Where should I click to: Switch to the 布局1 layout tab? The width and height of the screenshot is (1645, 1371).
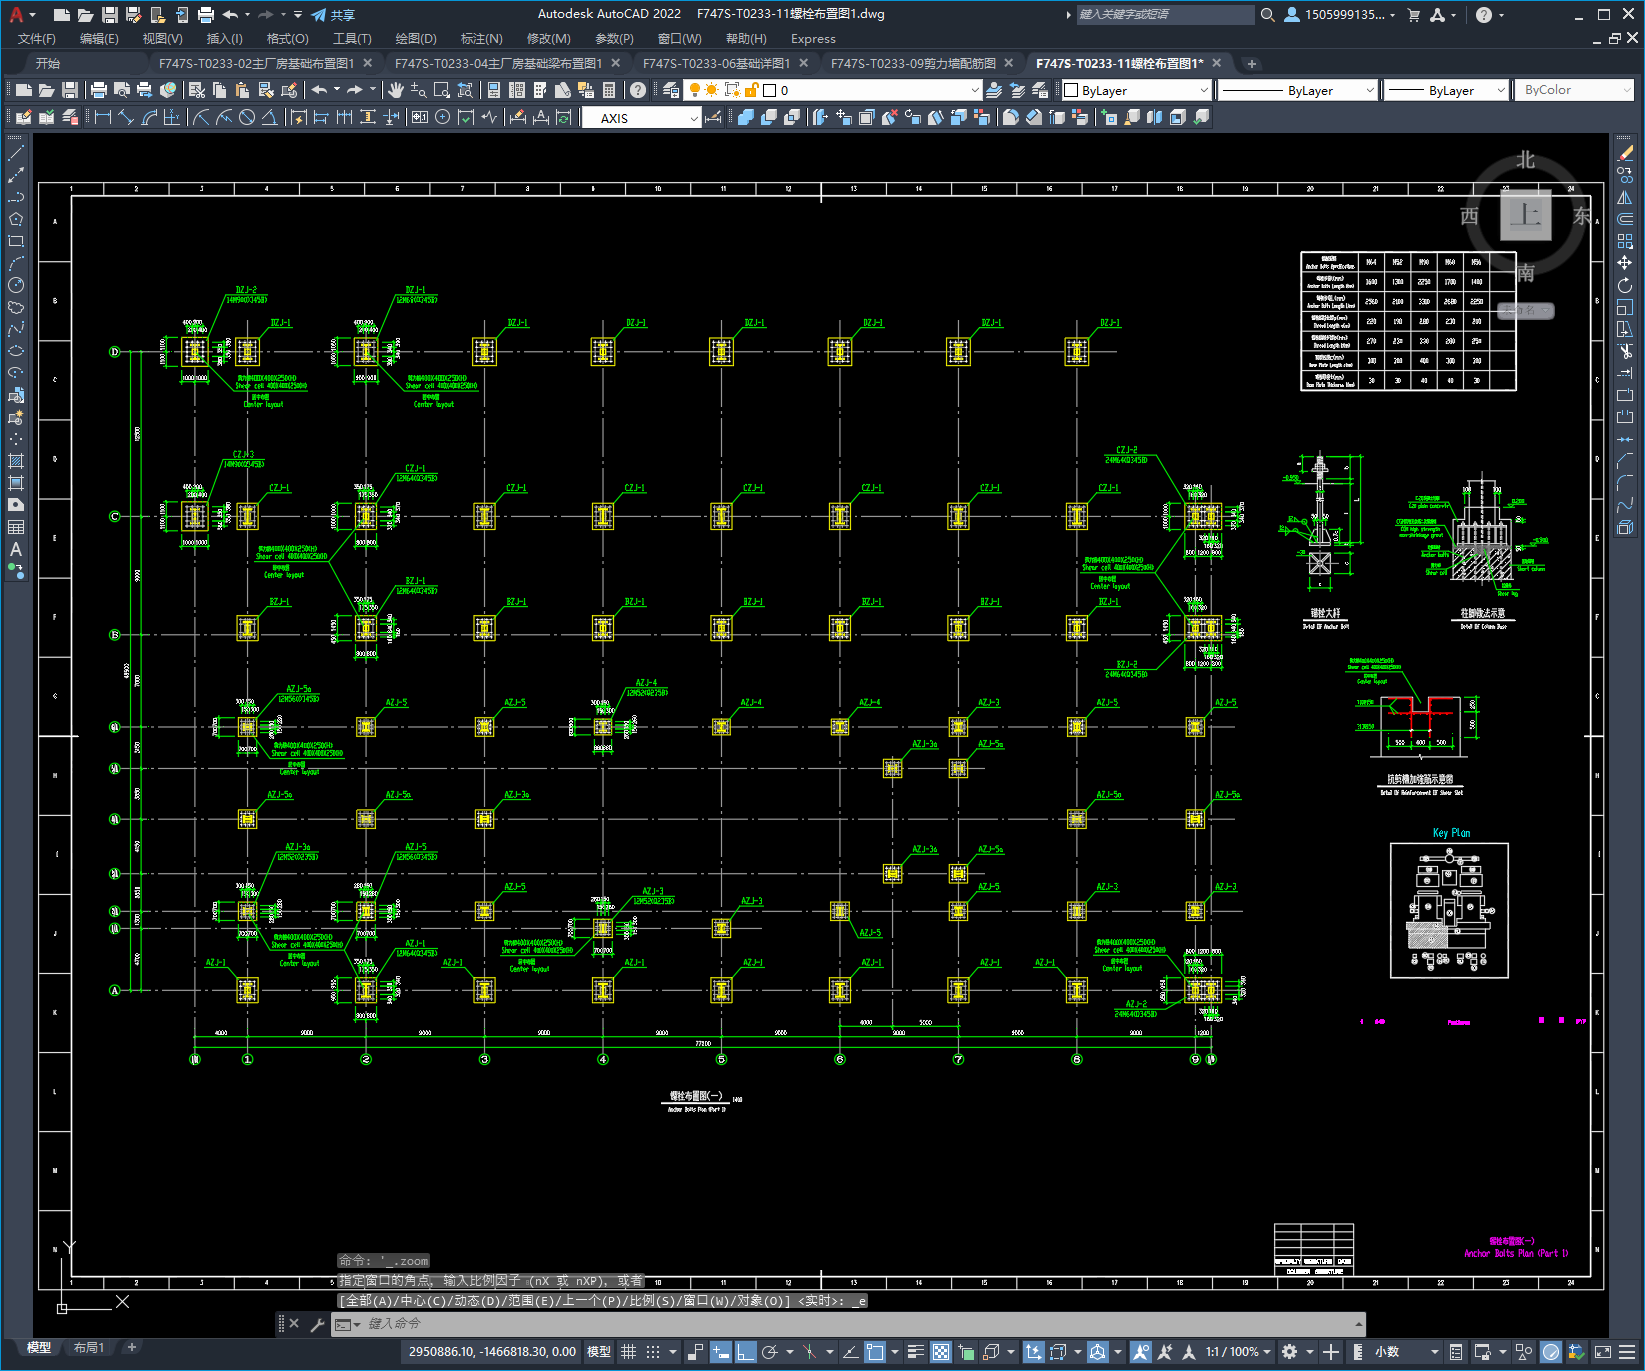click(89, 1348)
